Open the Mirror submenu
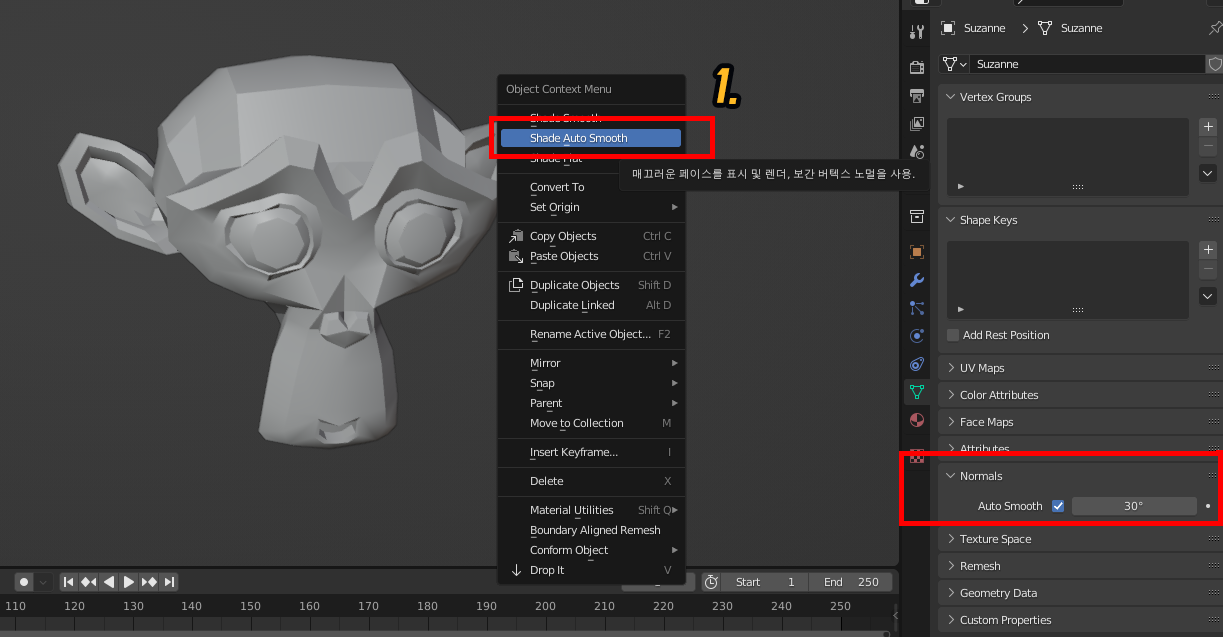This screenshot has width=1223, height=637. 591,363
